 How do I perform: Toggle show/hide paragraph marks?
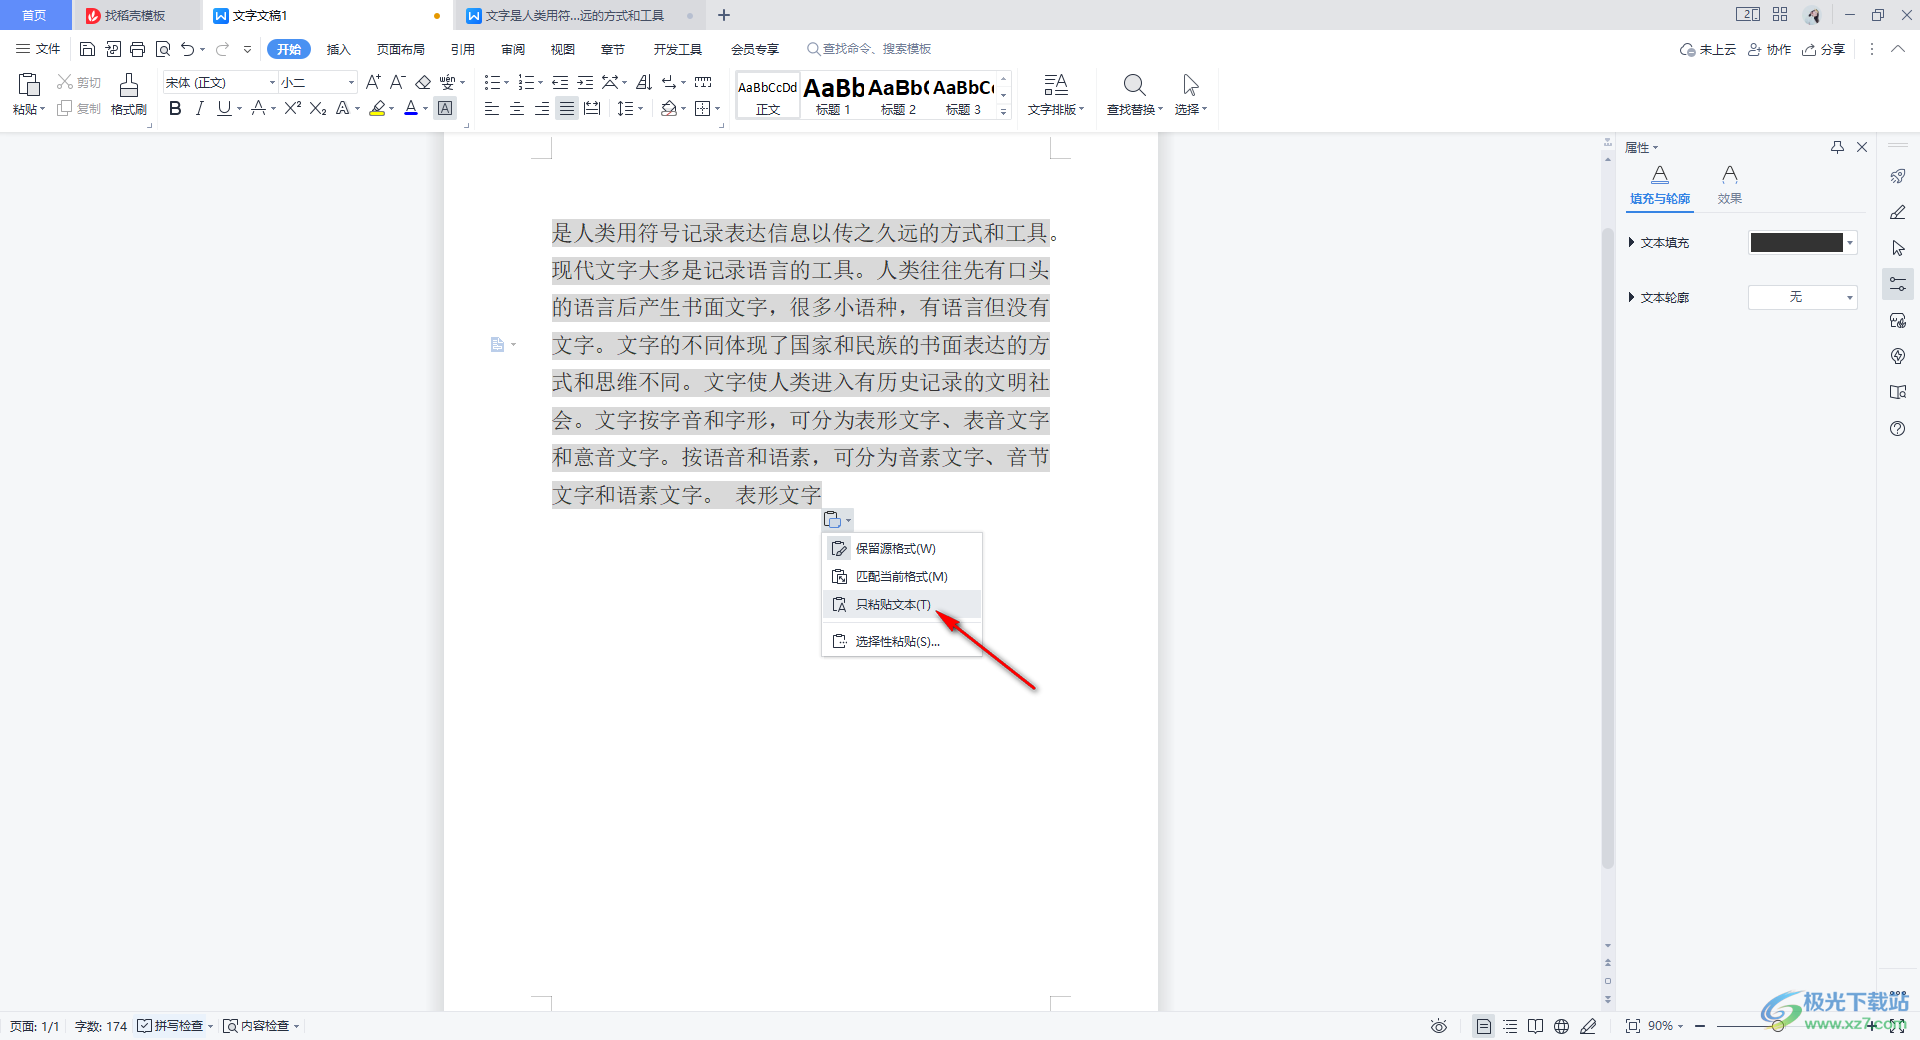(x=669, y=82)
